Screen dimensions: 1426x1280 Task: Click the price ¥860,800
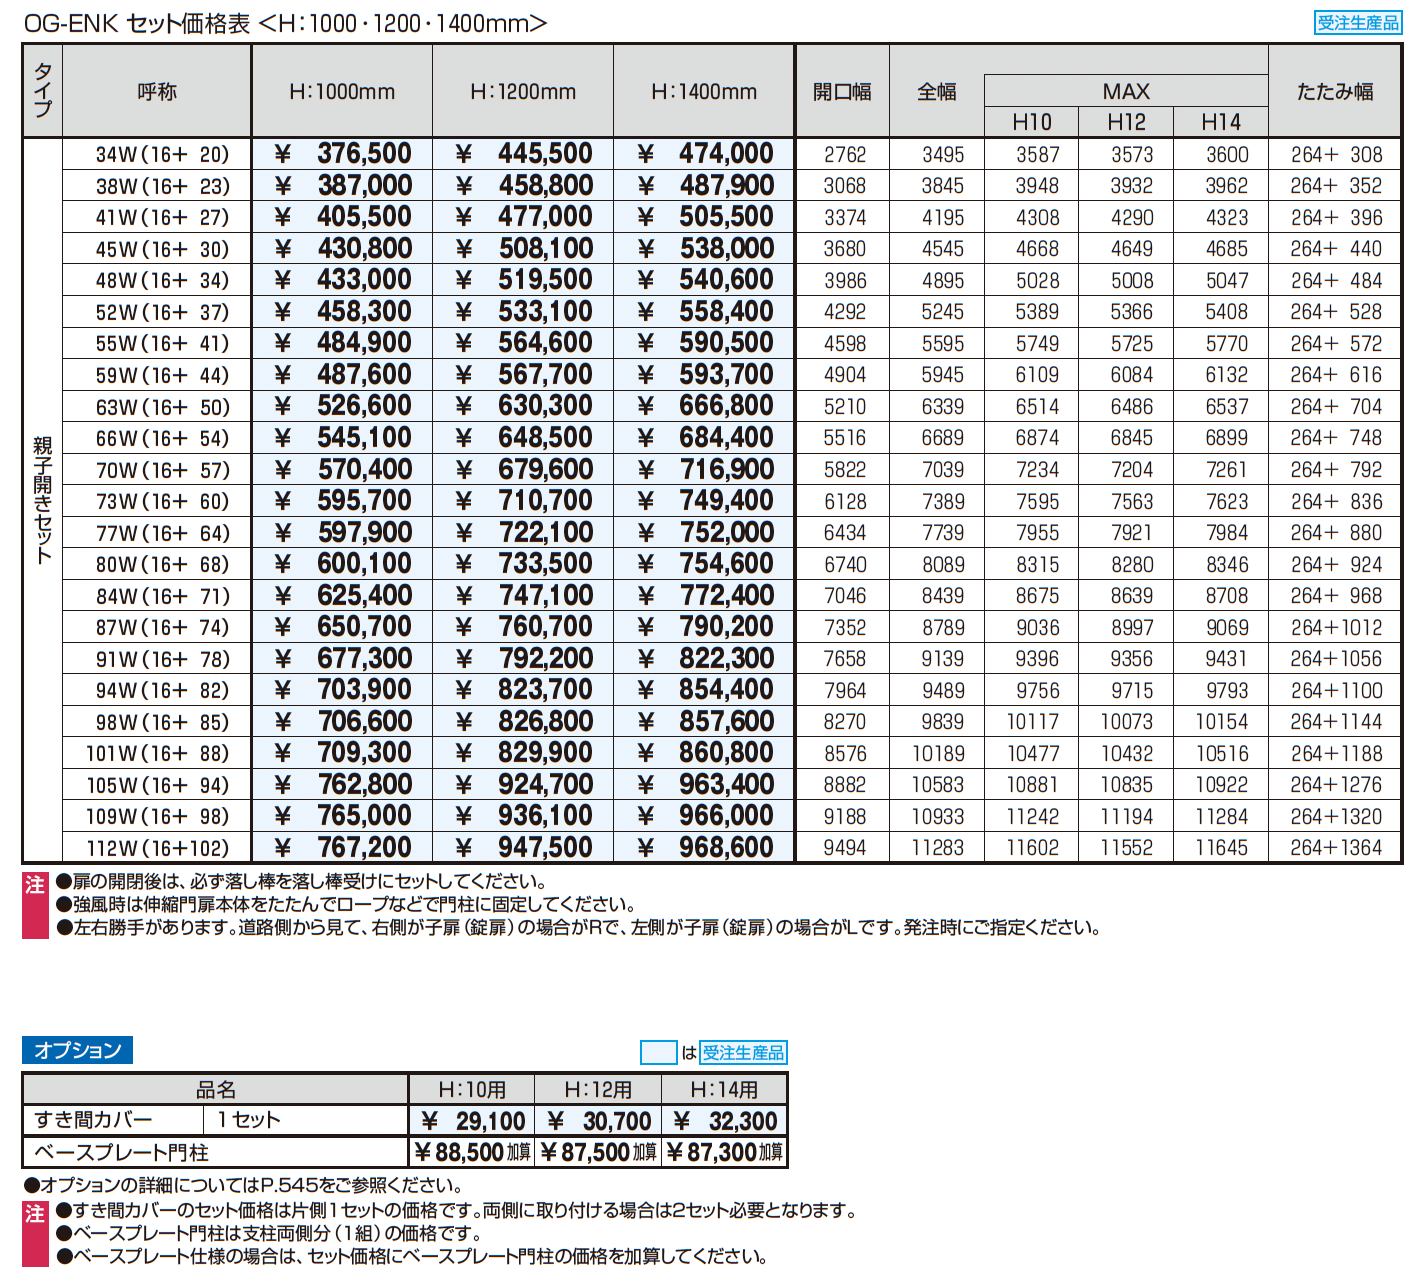point(704,753)
